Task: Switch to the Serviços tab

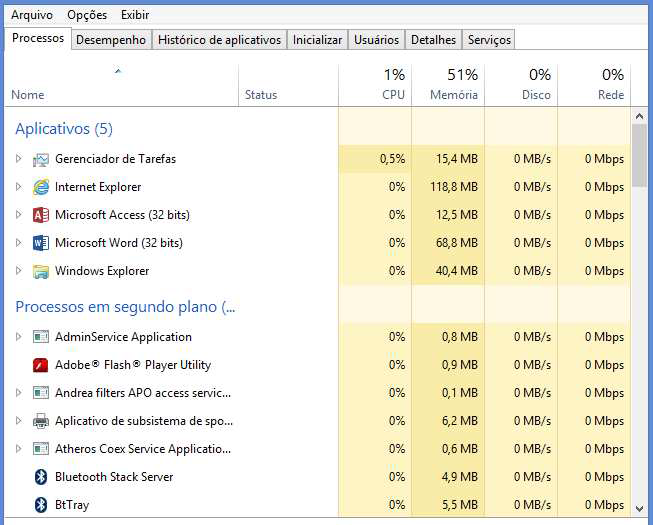Action: [489, 40]
